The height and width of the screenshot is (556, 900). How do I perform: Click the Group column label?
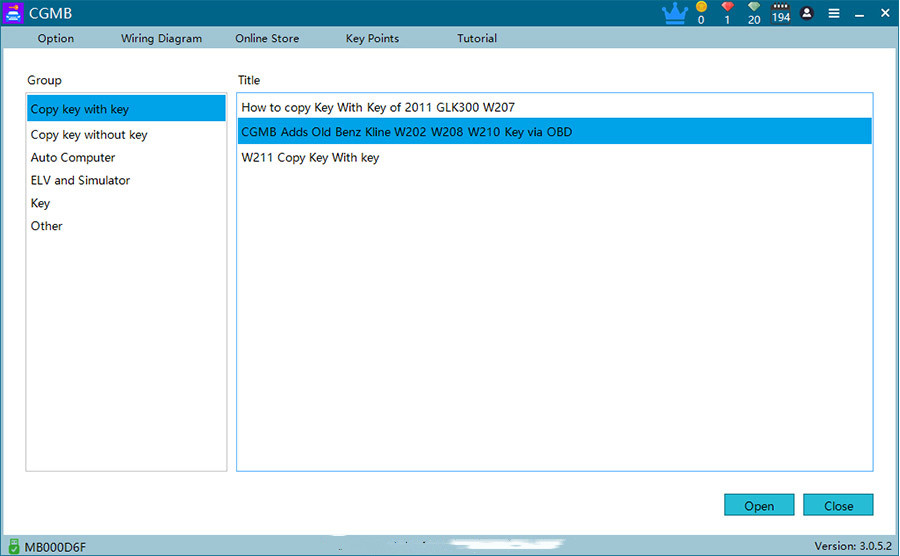(44, 80)
